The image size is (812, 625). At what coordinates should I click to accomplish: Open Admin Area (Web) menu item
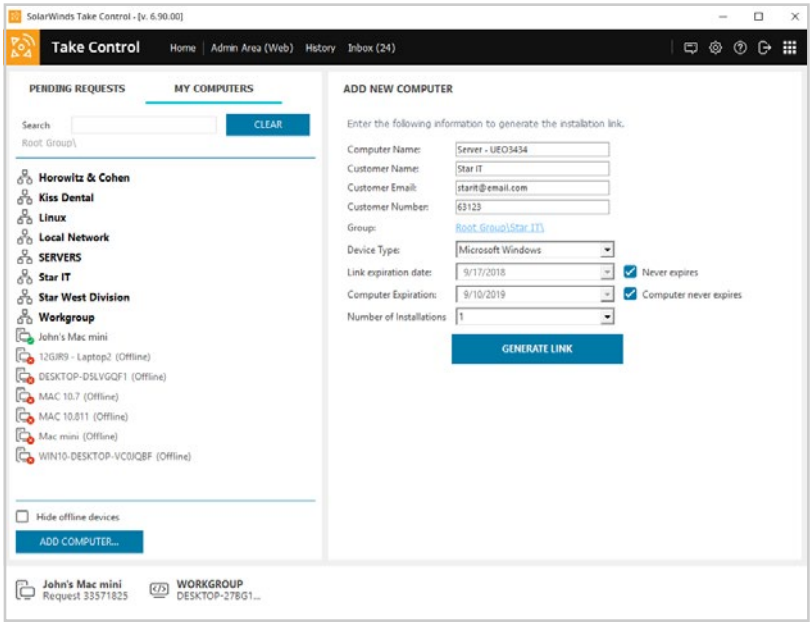(x=252, y=48)
